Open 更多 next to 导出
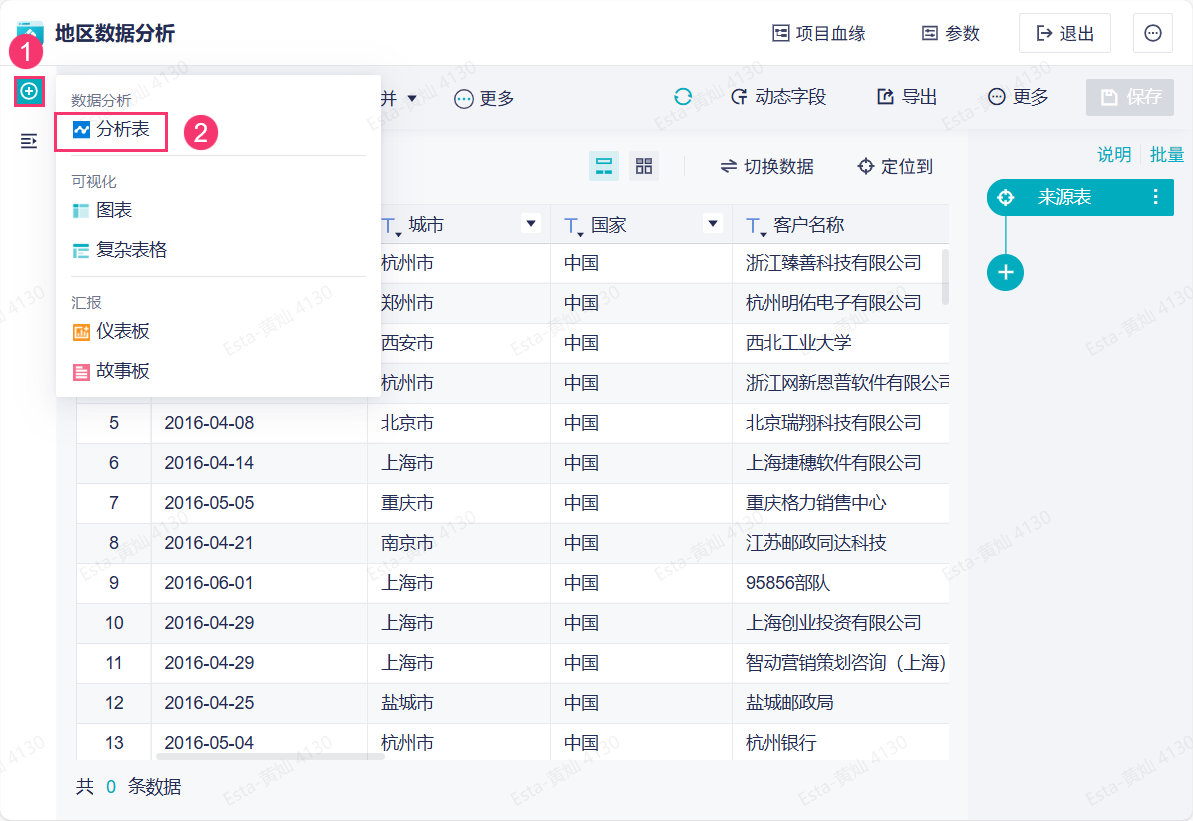The height and width of the screenshot is (821, 1193). [1018, 97]
